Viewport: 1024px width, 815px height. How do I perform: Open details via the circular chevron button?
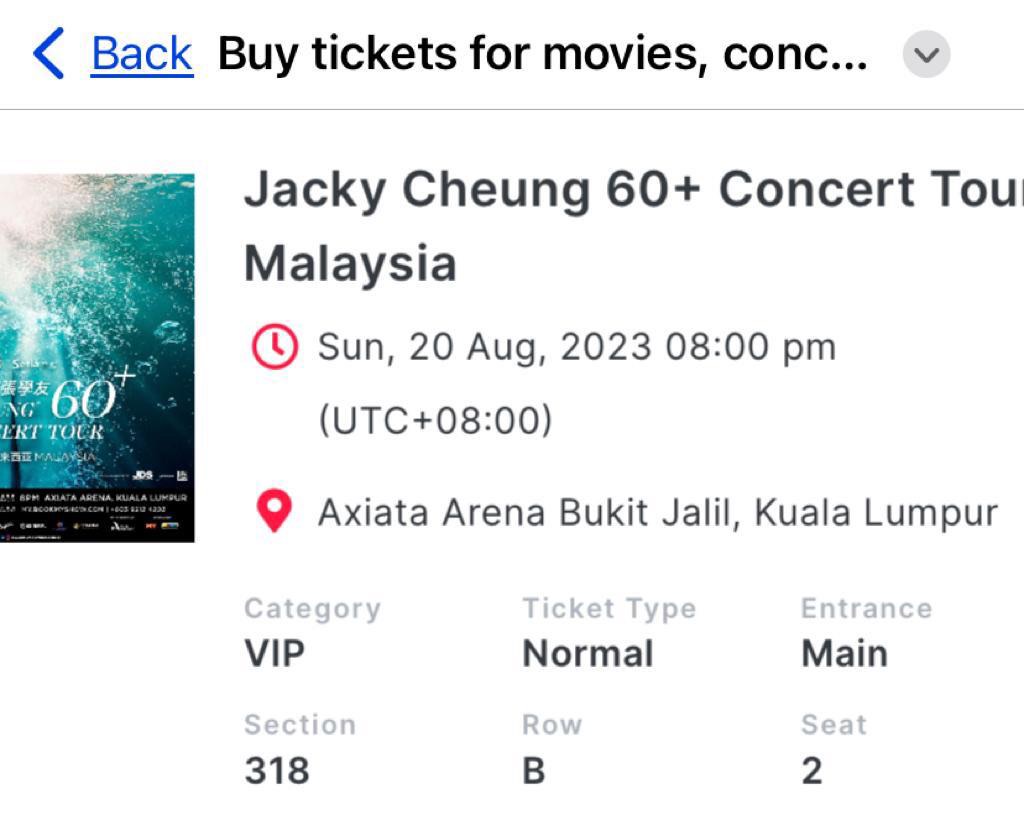point(925,54)
